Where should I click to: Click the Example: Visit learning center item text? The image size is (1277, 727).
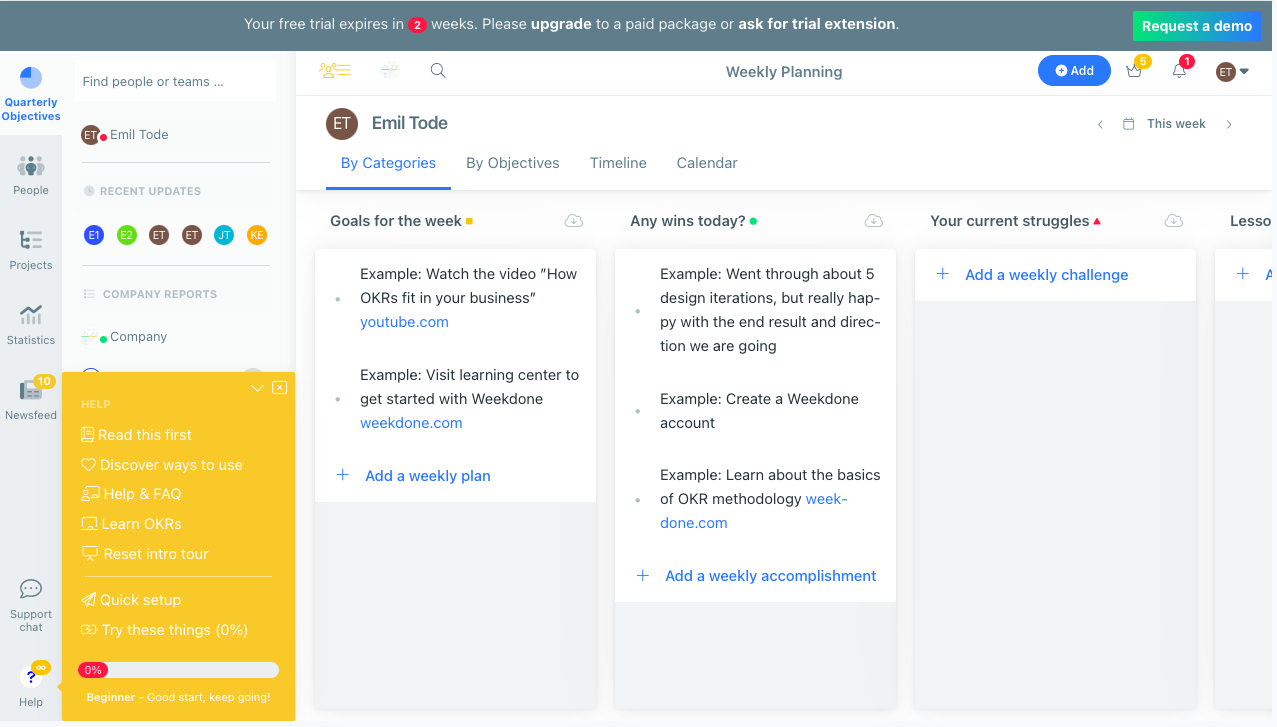click(x=469, y=387)
